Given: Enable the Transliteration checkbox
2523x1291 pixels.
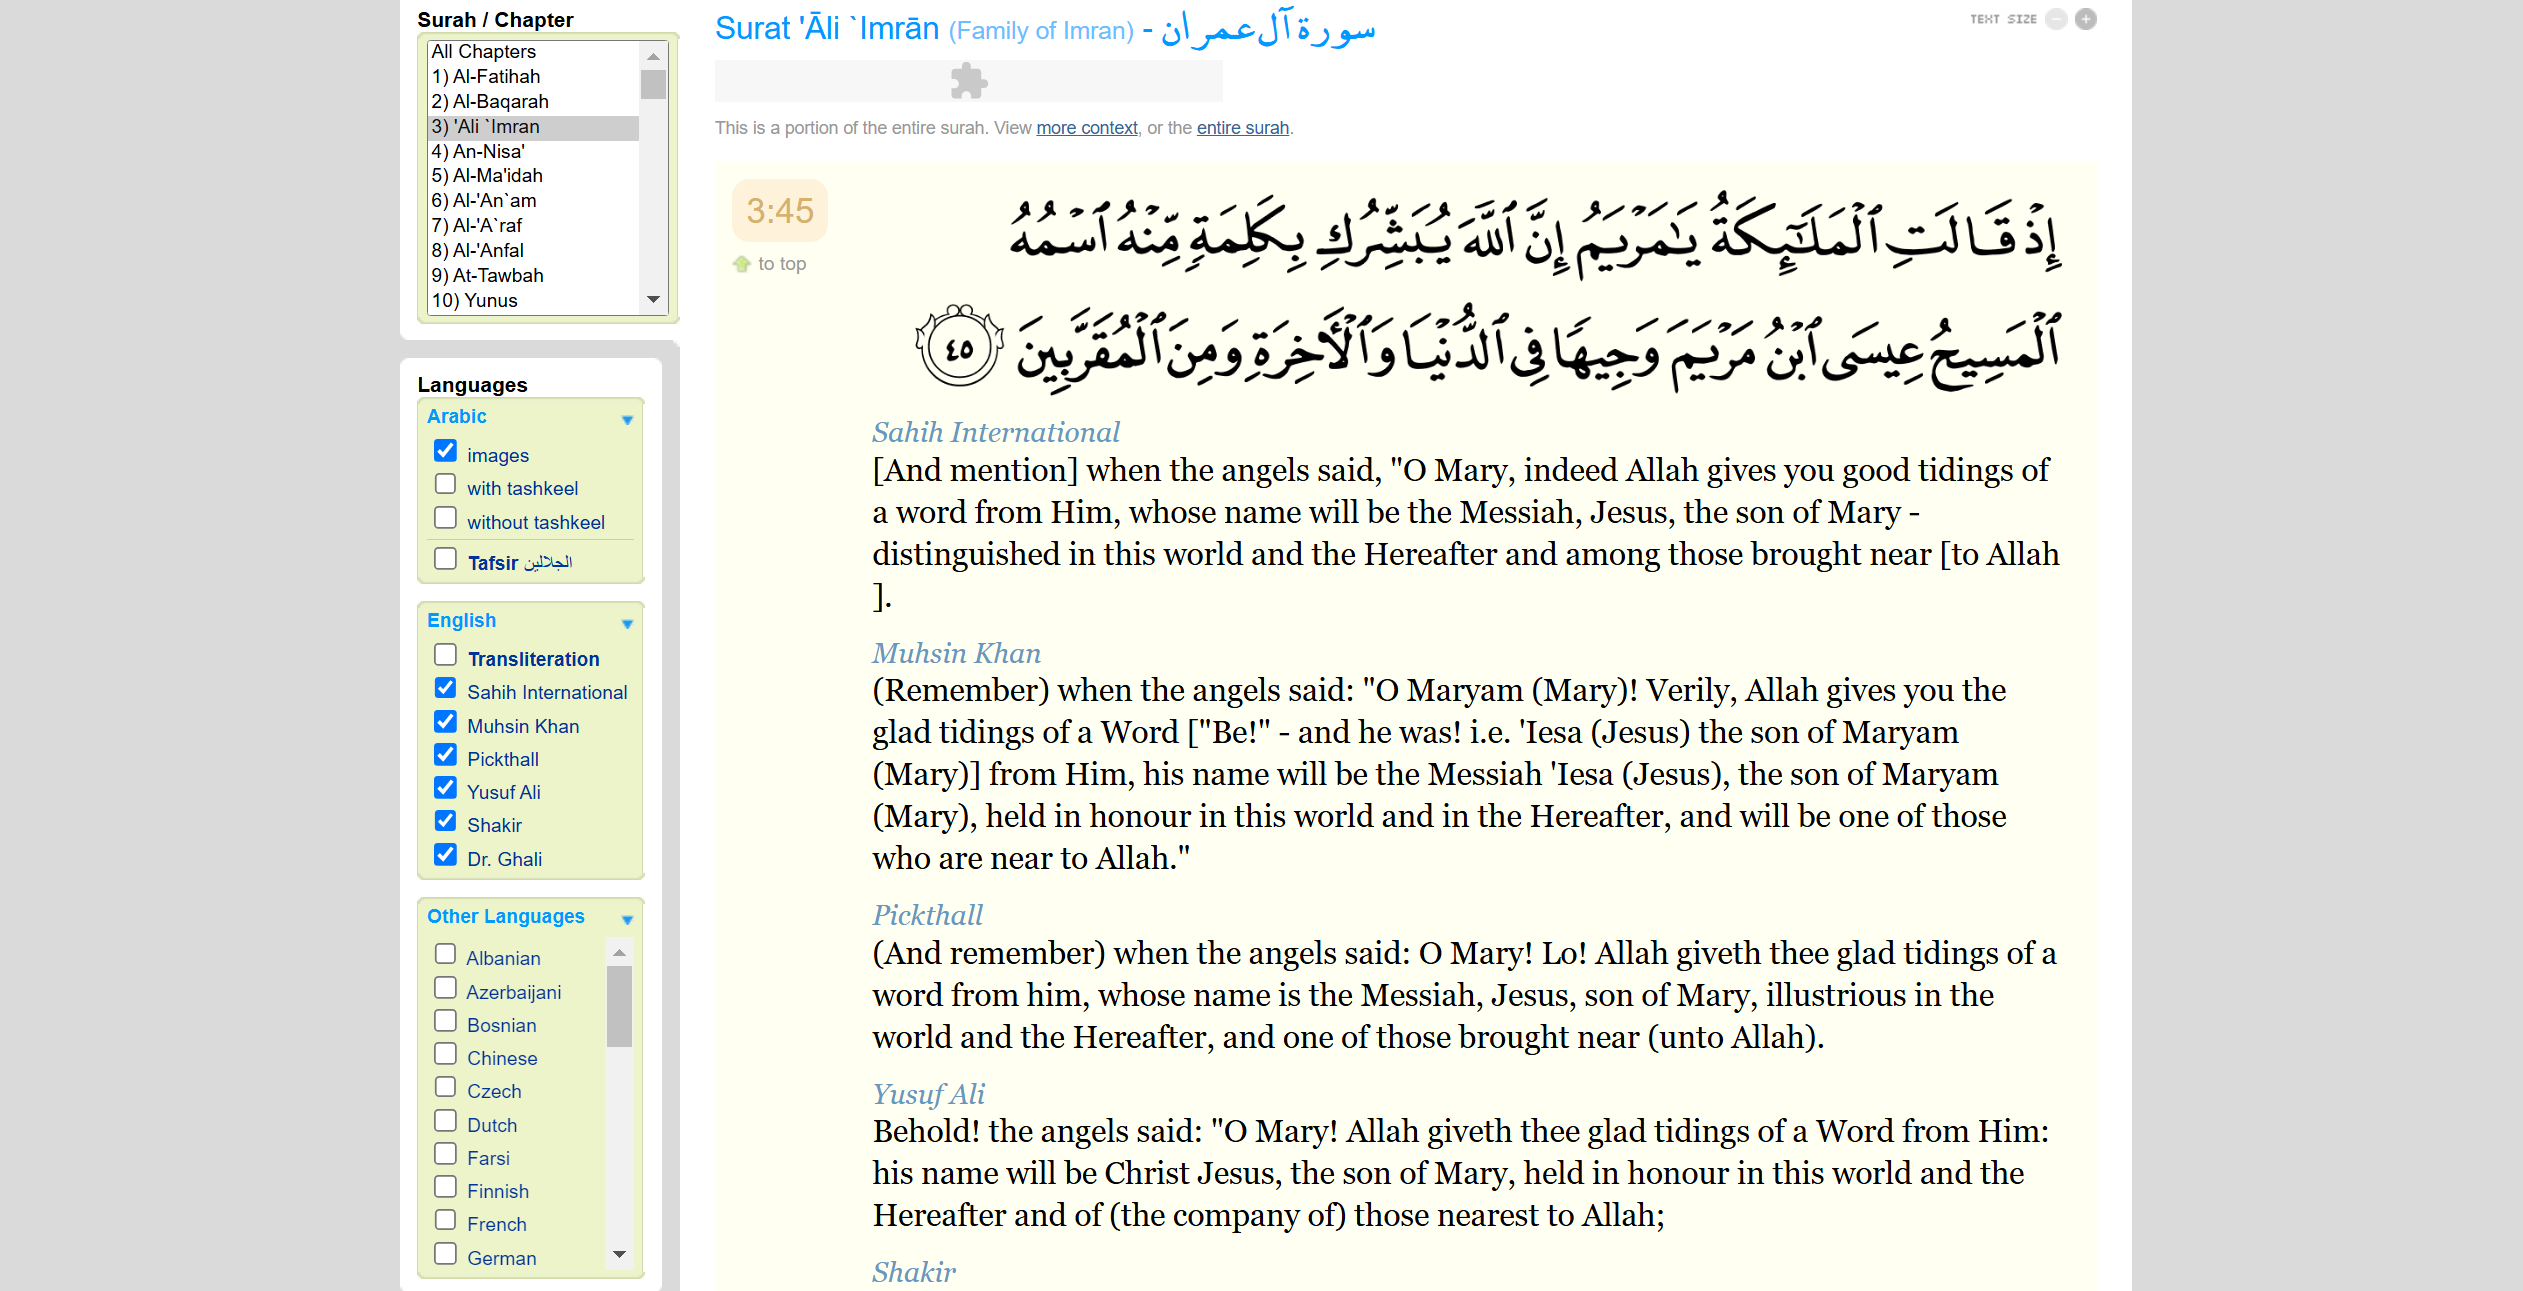Looking at the screenshot, I should click(x=445, y=655).
